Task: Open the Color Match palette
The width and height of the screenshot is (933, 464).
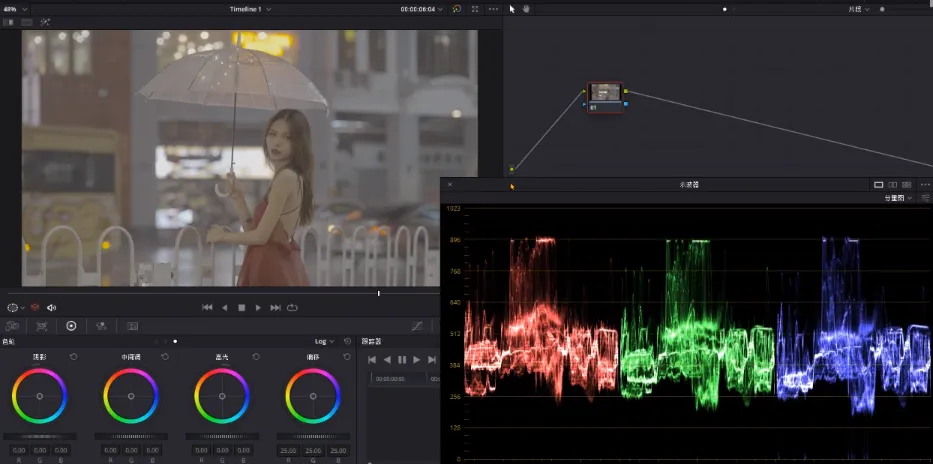Action: coord(42,326)
